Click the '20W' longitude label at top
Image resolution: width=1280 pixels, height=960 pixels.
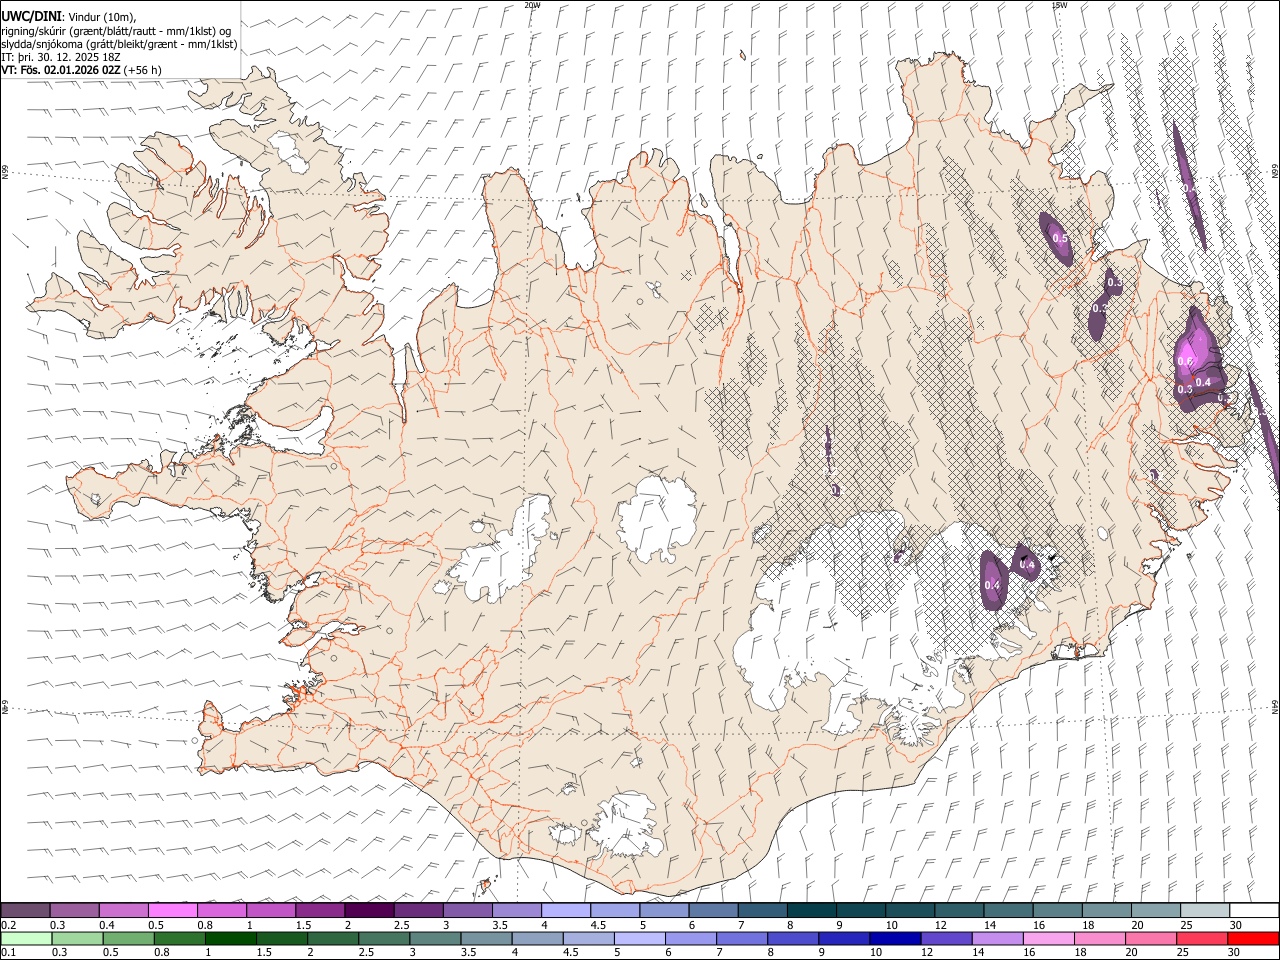coord(532,5)
